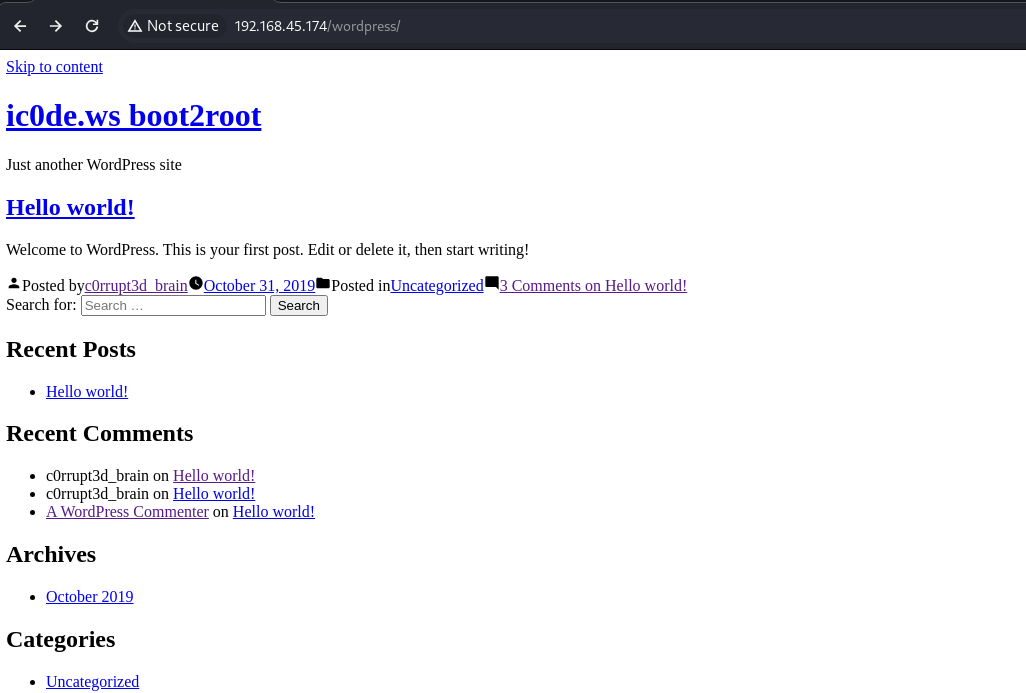Open second c0rrupt3d_brain comment's Hello world! link
This screenshot has width=1026, height=693.
[214, 494]
